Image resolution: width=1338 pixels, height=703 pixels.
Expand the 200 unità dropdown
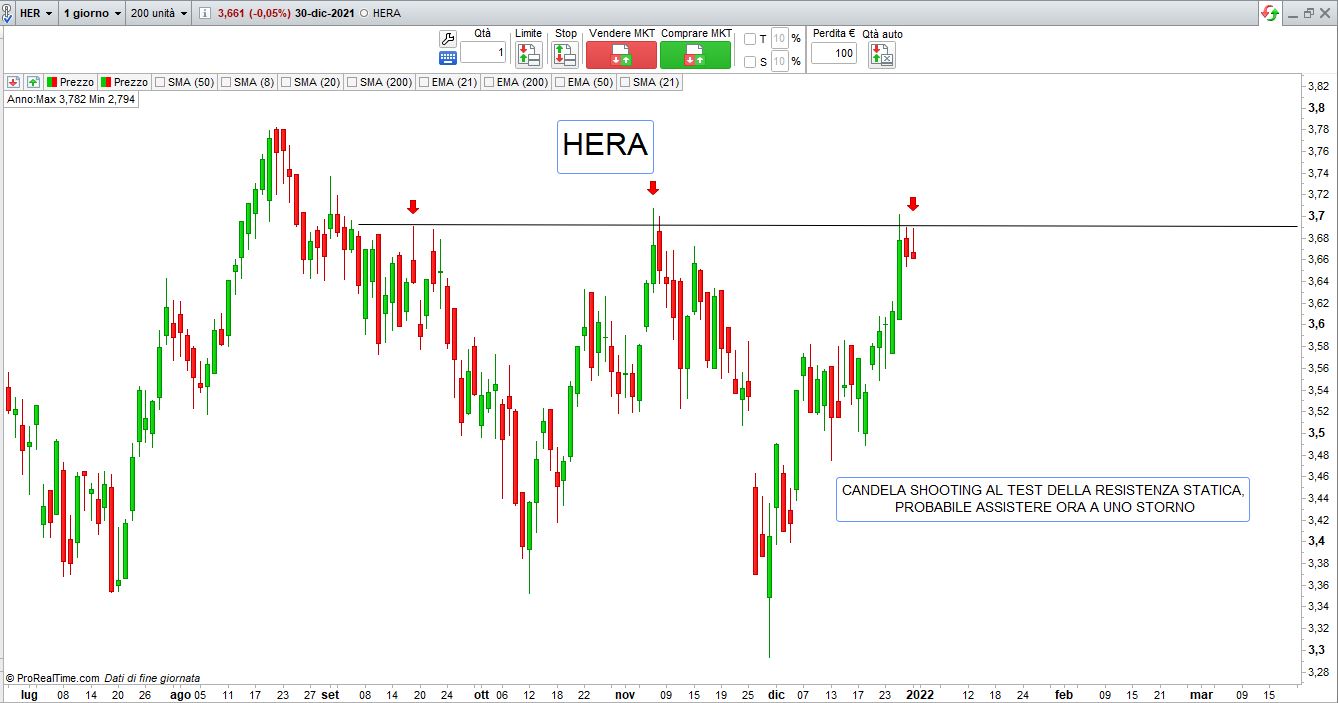[x=159, y=14]
